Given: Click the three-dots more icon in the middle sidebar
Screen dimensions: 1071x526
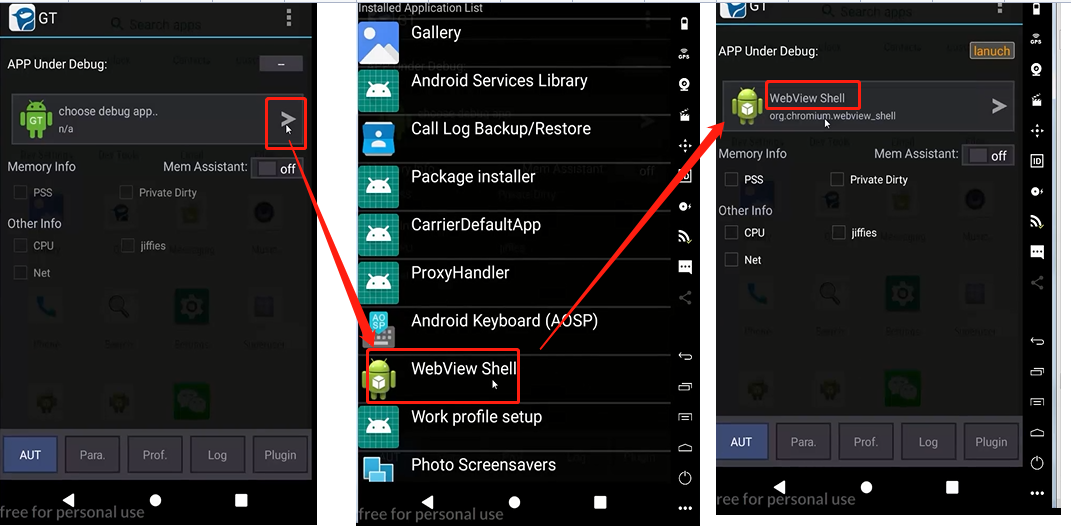Looking at the screenshot, I should pyautogui.click(x=685, y=508).
